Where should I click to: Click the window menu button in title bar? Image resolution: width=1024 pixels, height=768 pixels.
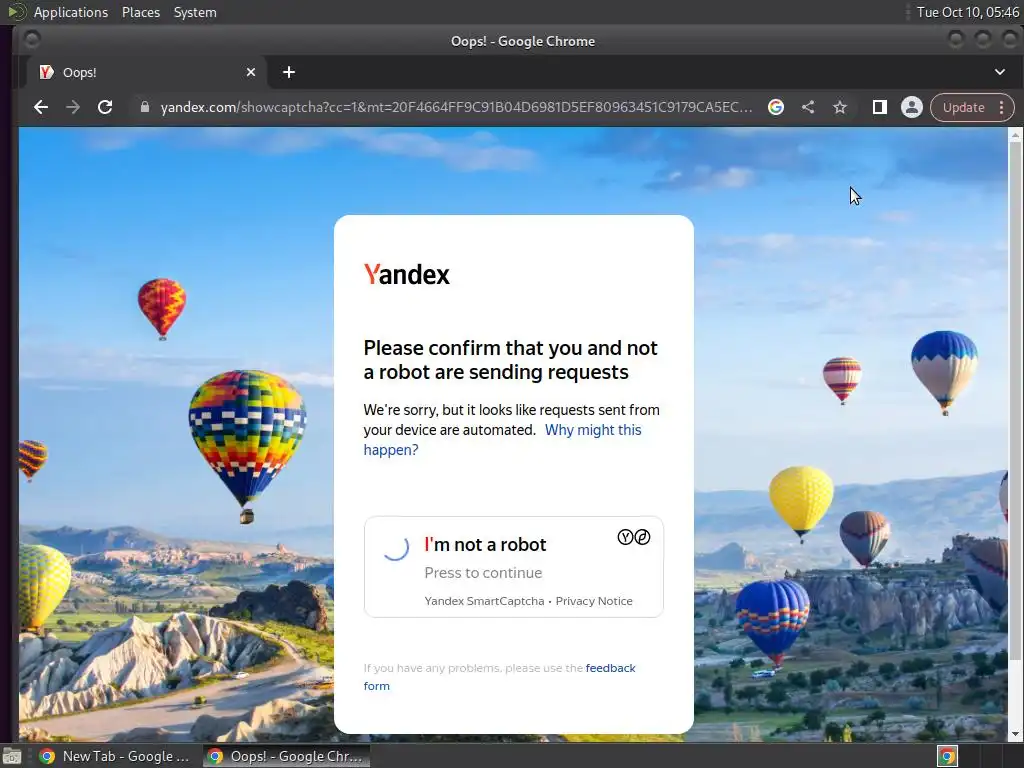(31, 40)
